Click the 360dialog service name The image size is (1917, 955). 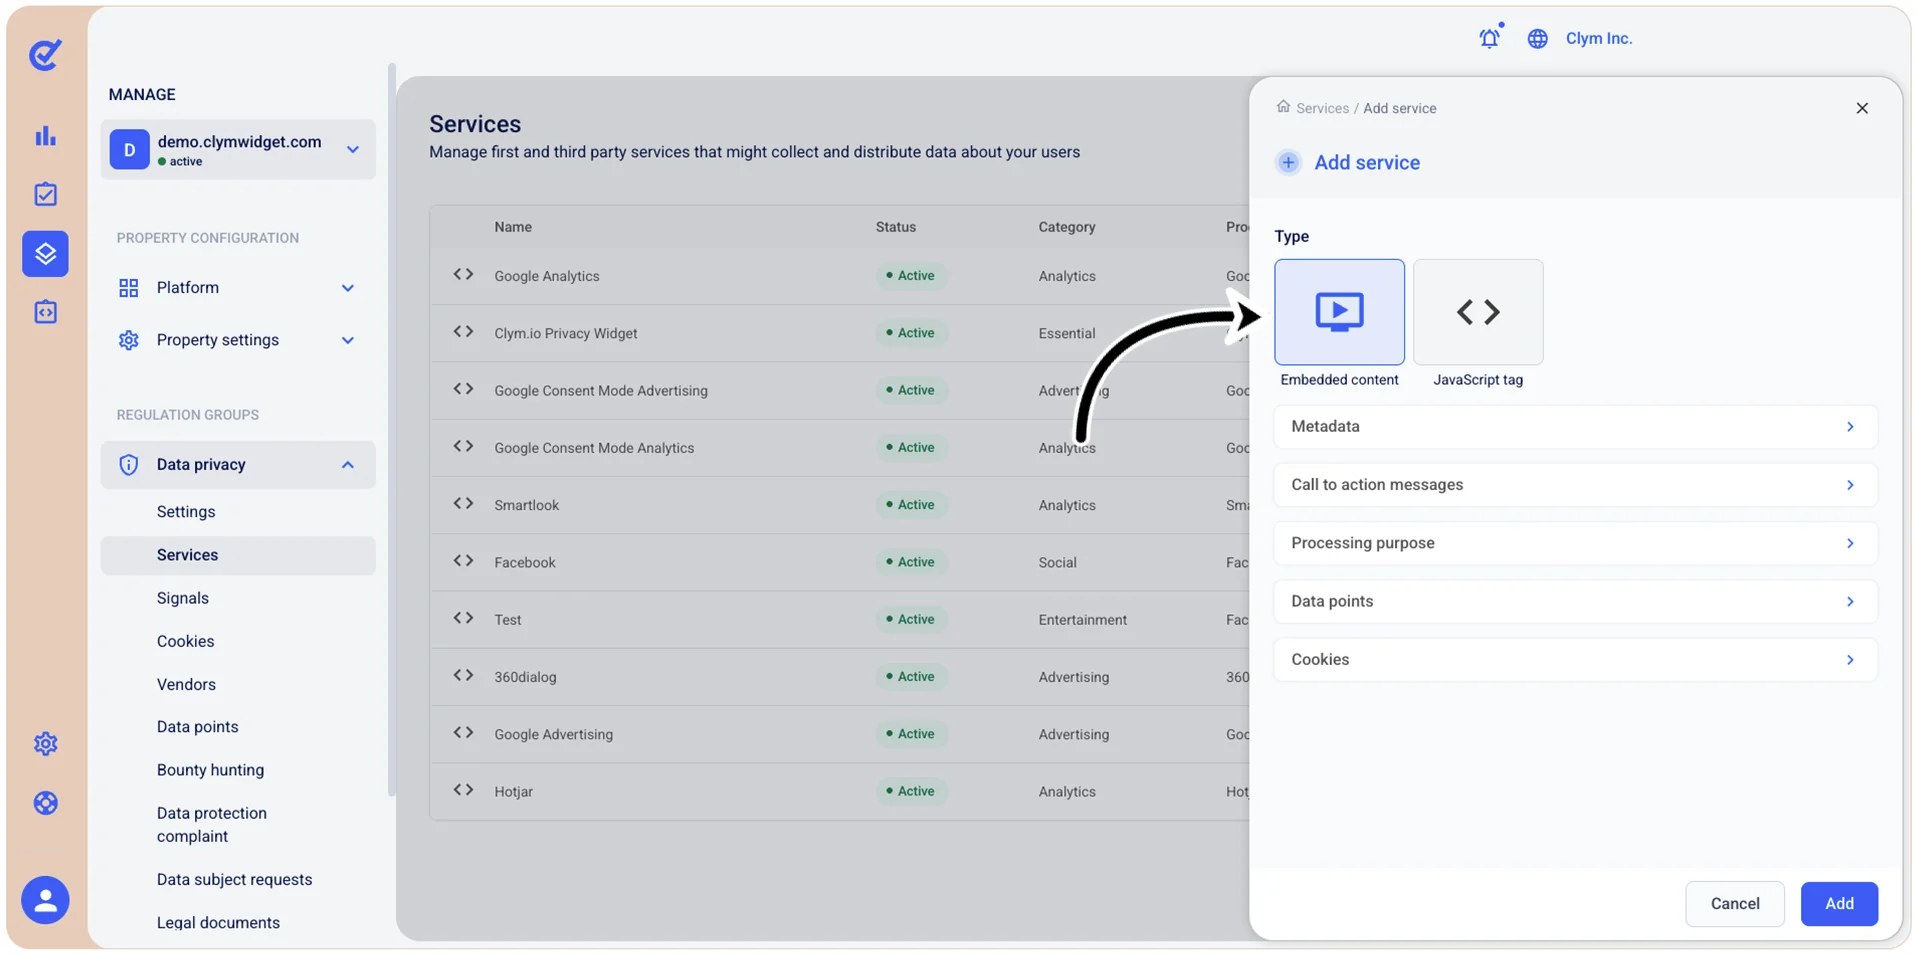coord(525,677)
